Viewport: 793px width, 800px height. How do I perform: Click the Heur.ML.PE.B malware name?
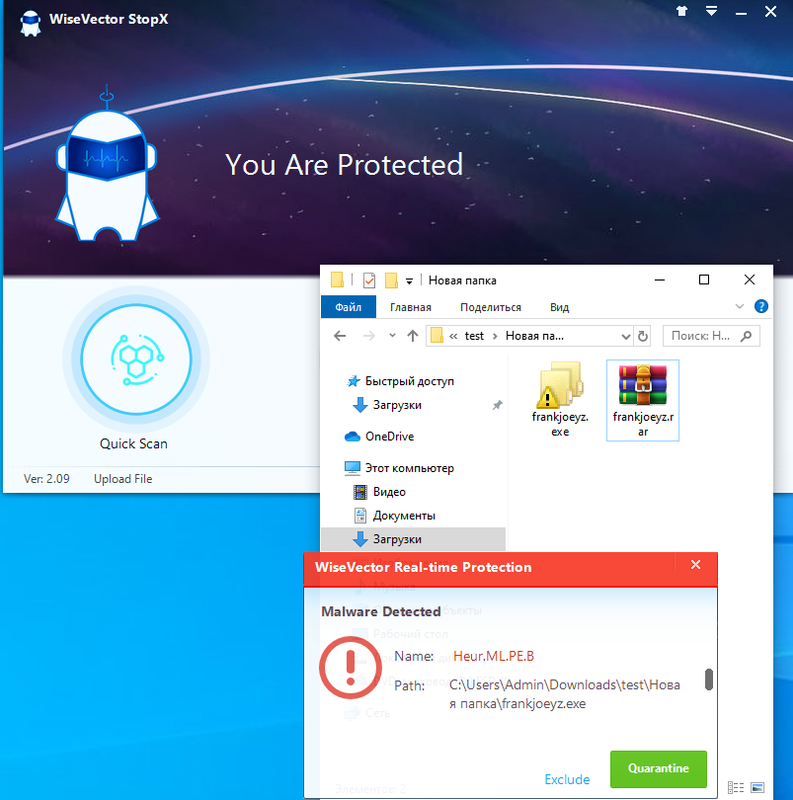[493, 656]
